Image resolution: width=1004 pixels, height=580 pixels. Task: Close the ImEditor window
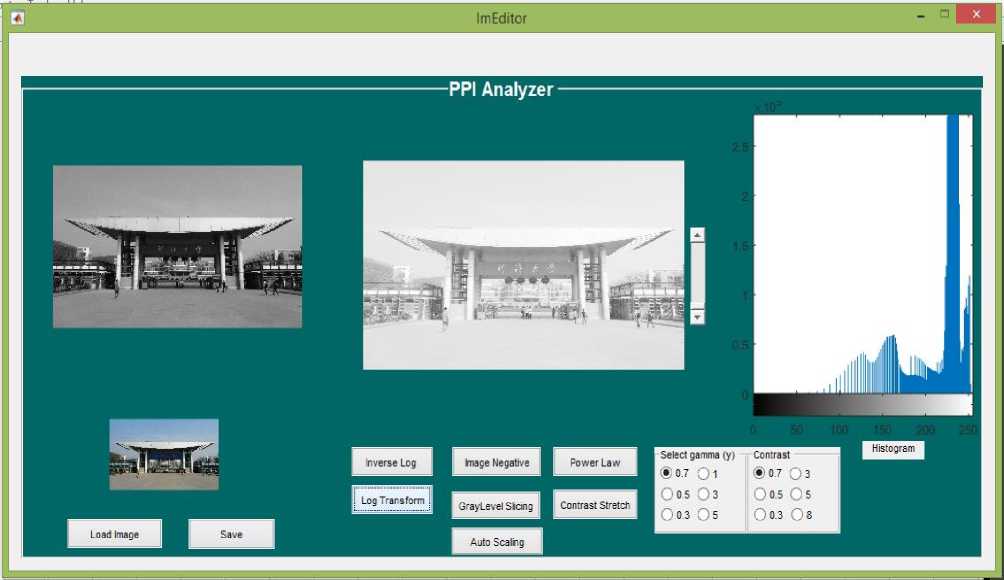click(976, 14)
